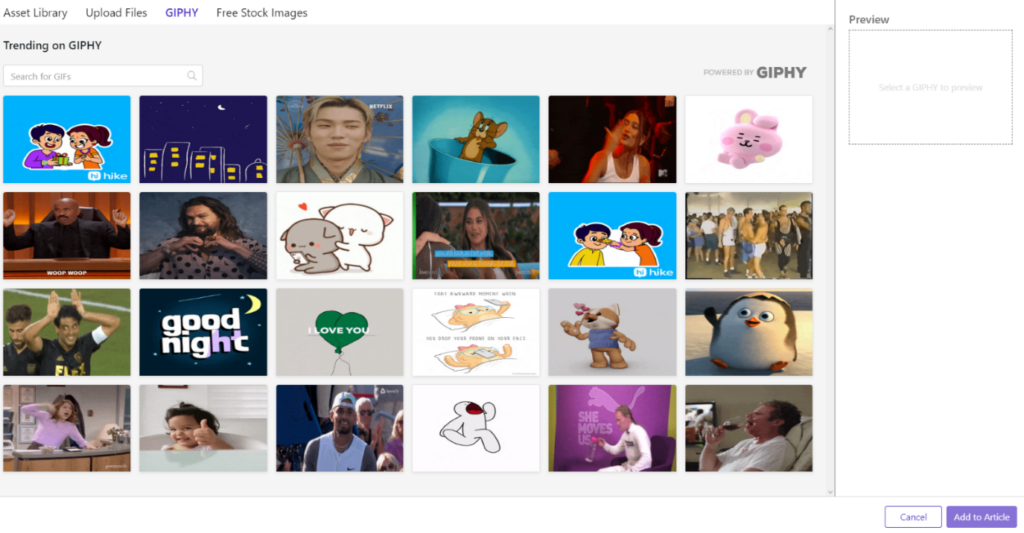Select the SHE MOVES US purple GIF

coord(613,428)
